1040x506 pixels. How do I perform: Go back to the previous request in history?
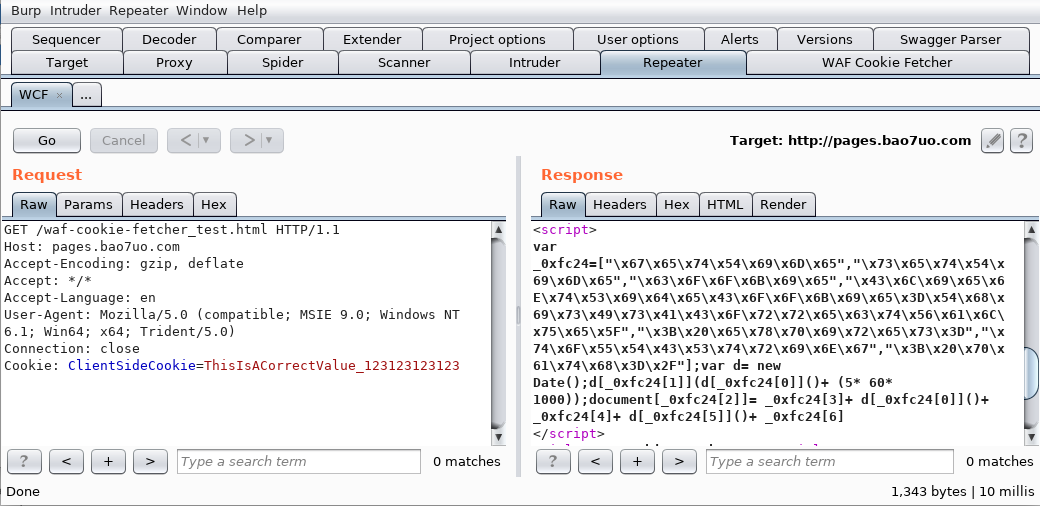click(185, 141)
